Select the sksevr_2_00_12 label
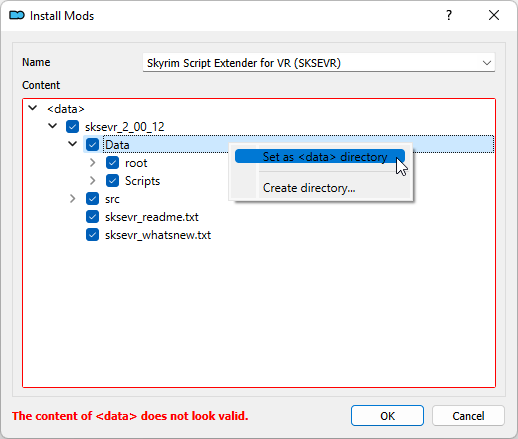 [125, 127]
